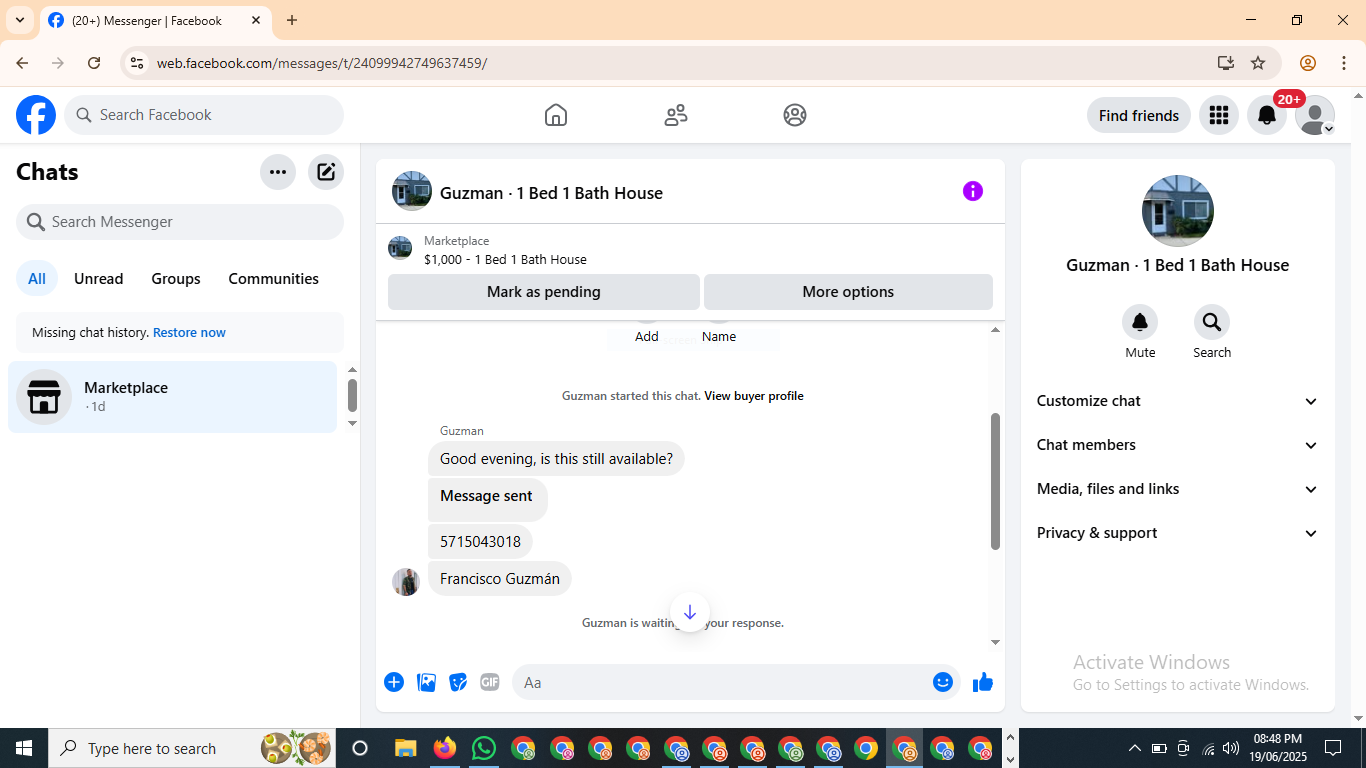The height and width of the screenshot is (768, 1366).
Task: Toggle the purple conversation information icon
Action: pyautogui.click(x=973, y=191)
